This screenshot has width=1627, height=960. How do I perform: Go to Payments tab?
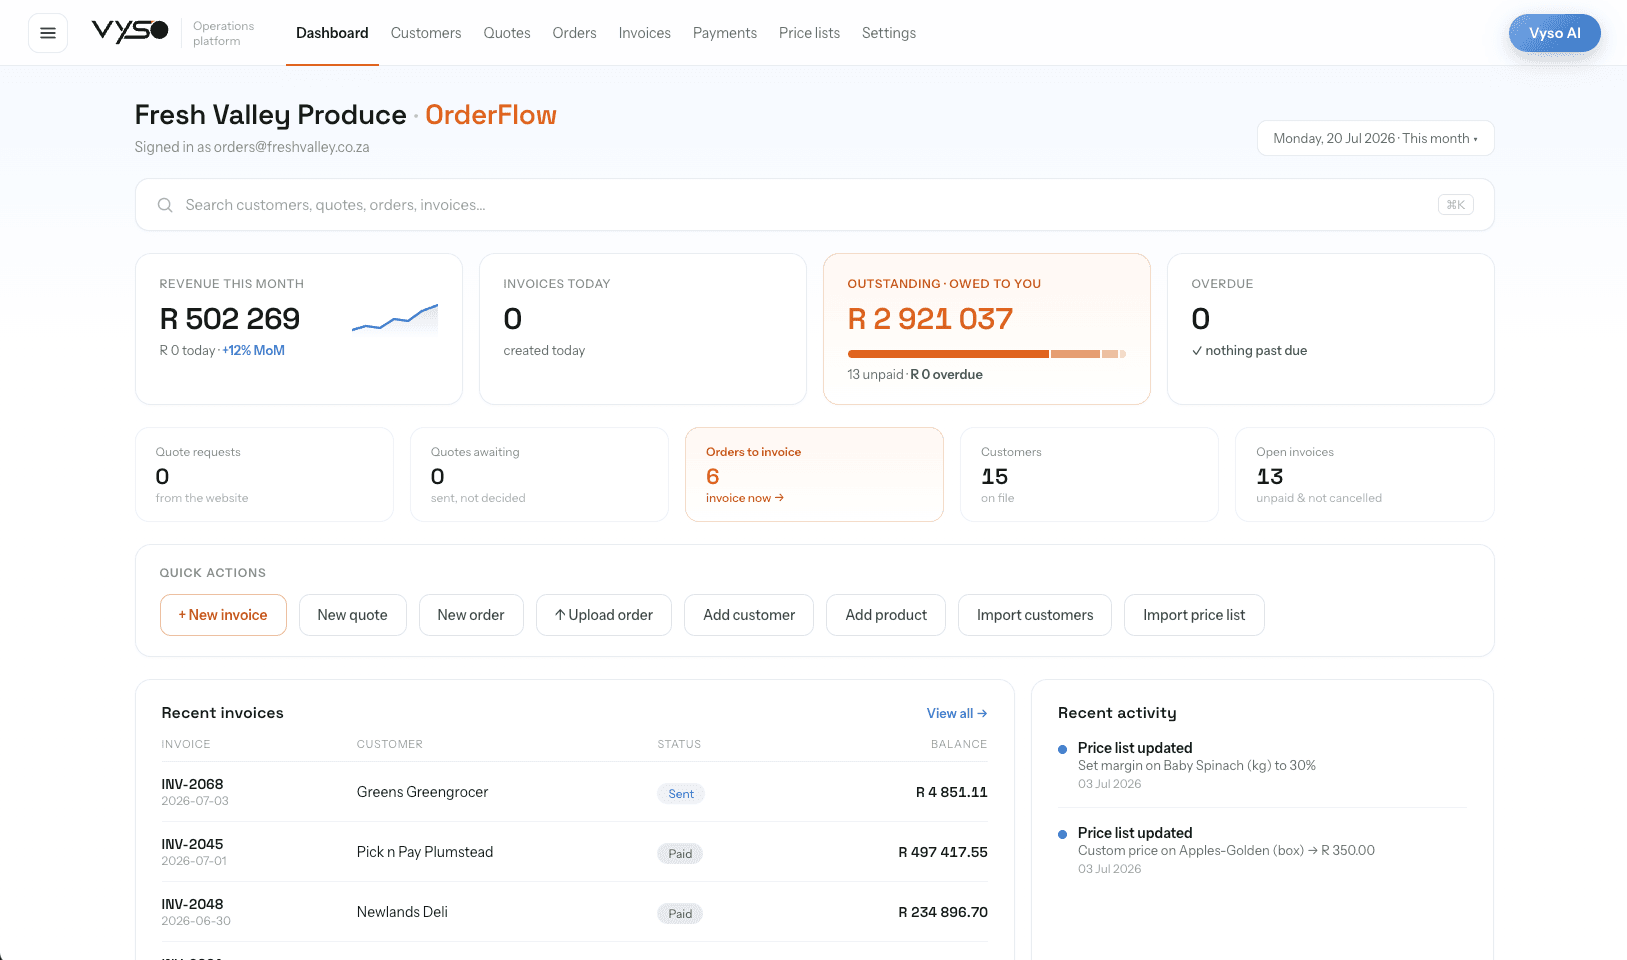(x=725, y=33)
